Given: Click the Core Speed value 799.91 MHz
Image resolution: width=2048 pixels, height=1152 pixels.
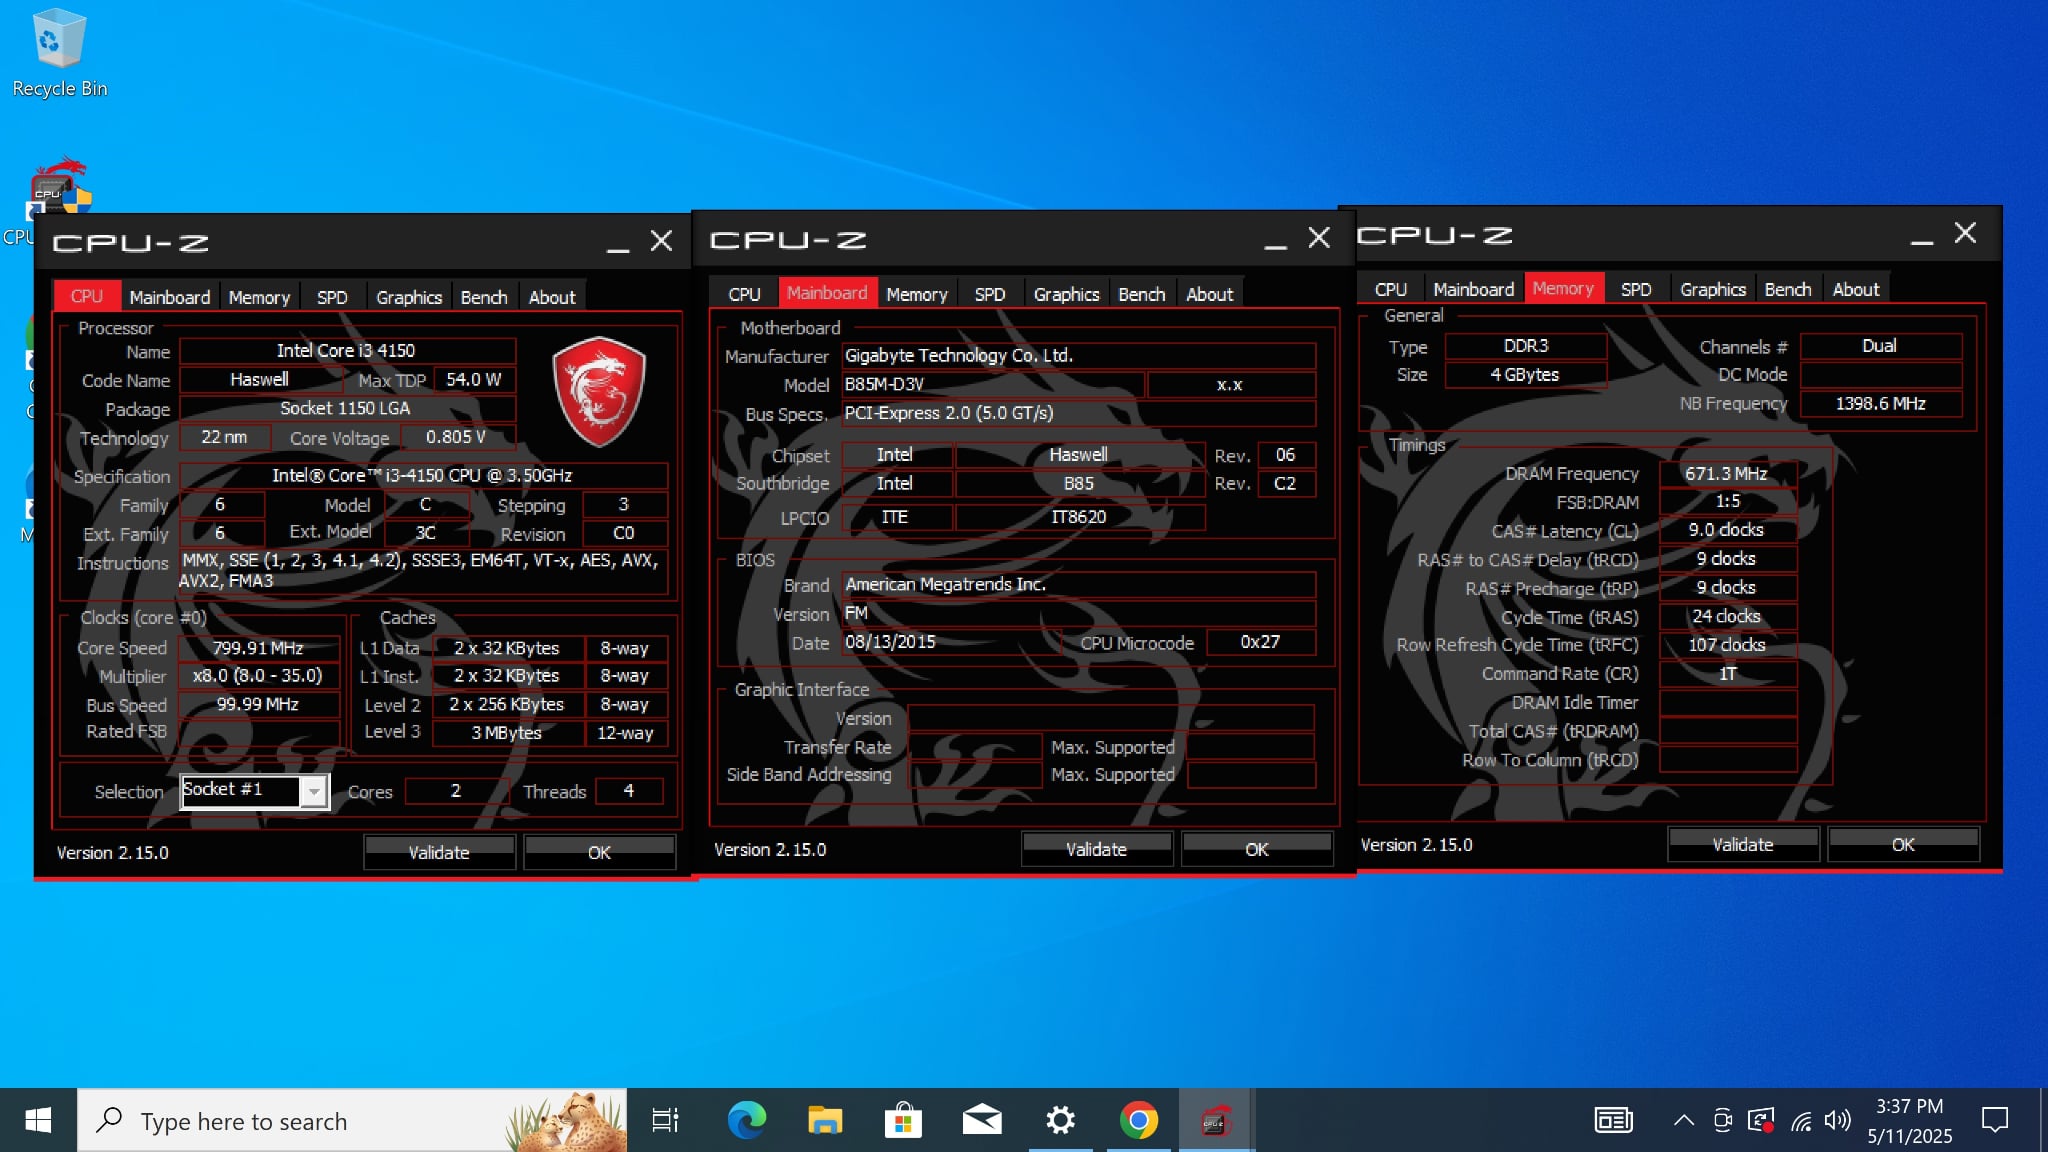Looking at the screenshot, I should click(x=259, y=648).
